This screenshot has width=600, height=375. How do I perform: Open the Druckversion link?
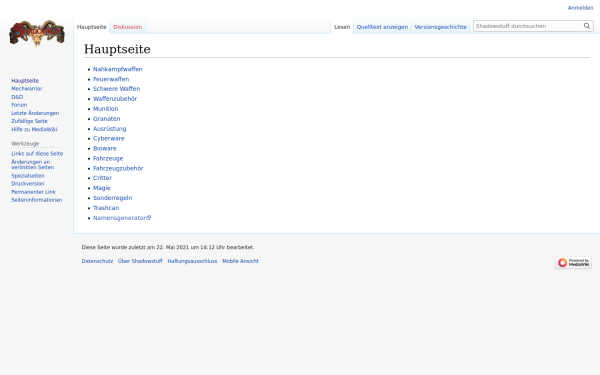[28, 184]
